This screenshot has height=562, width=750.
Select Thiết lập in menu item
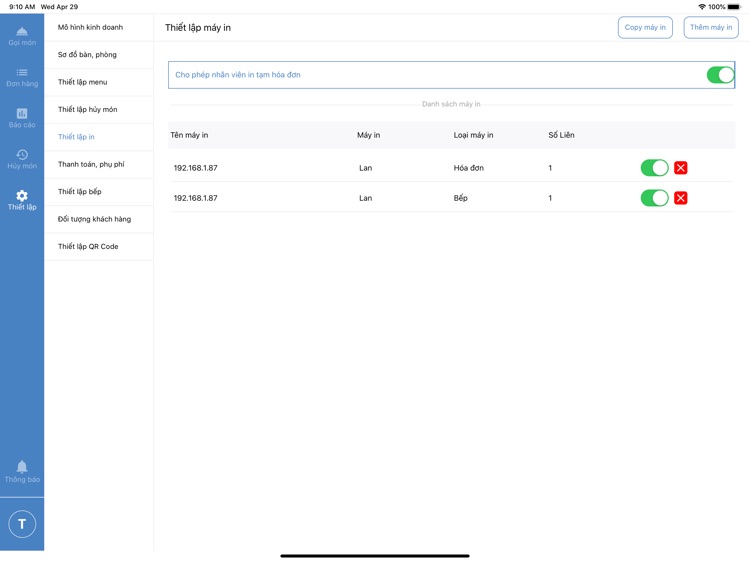tap(99, 137)
